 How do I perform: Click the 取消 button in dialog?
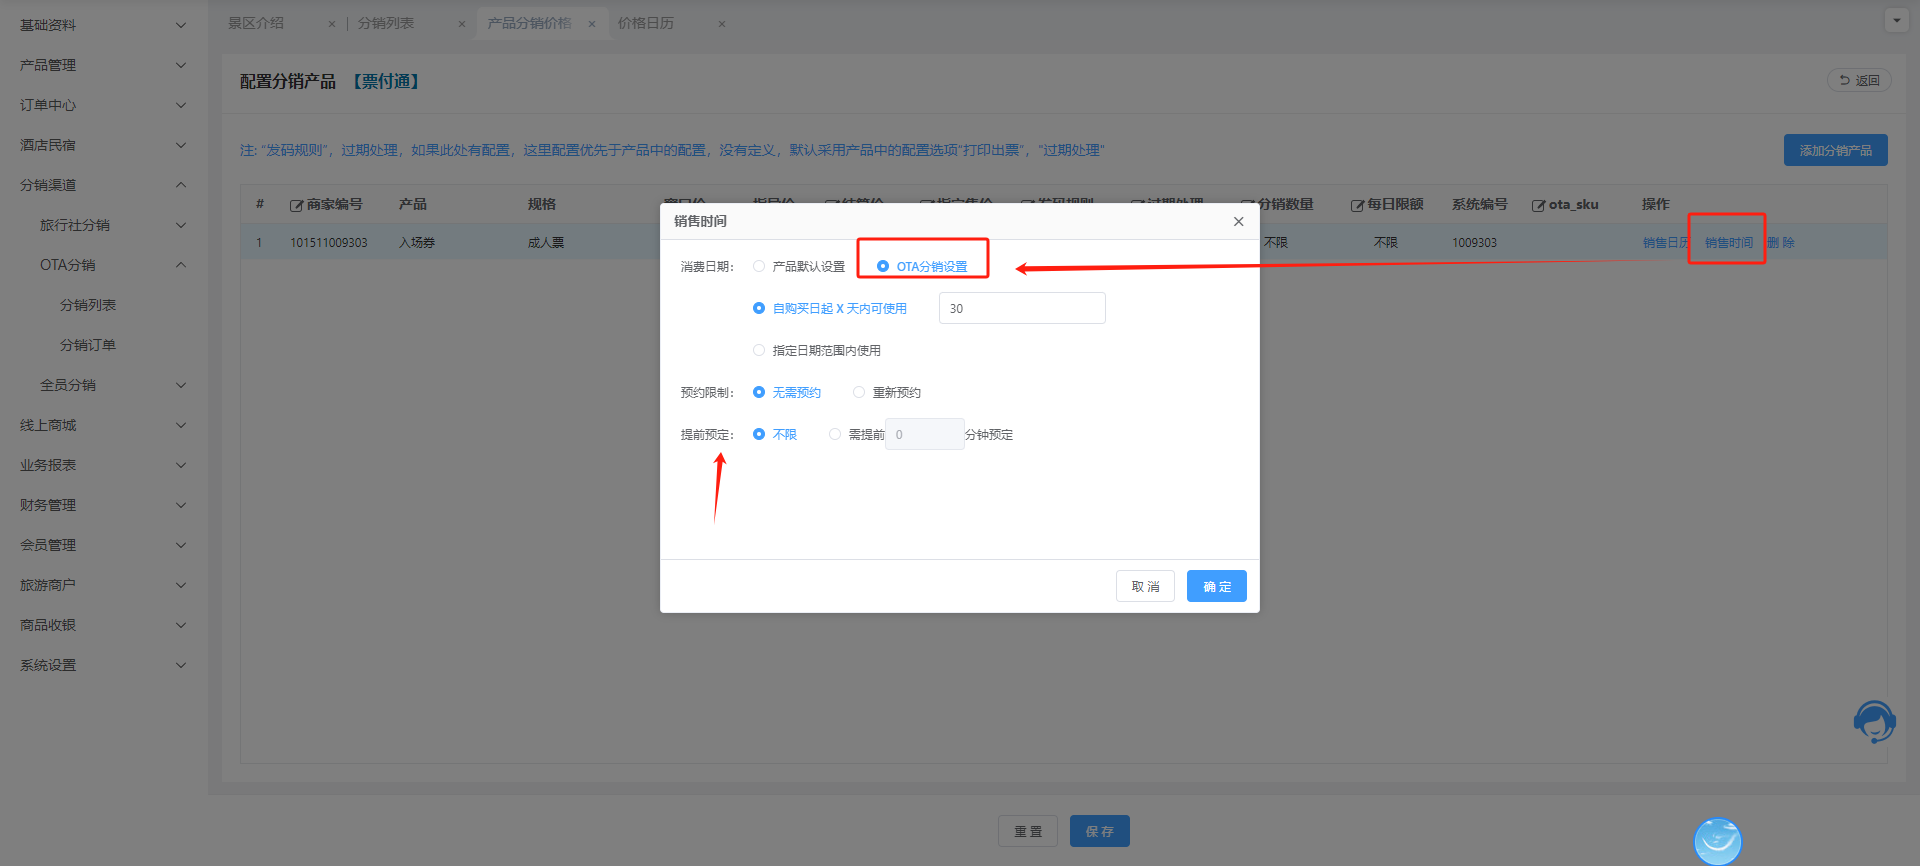tap(1145, 586)
